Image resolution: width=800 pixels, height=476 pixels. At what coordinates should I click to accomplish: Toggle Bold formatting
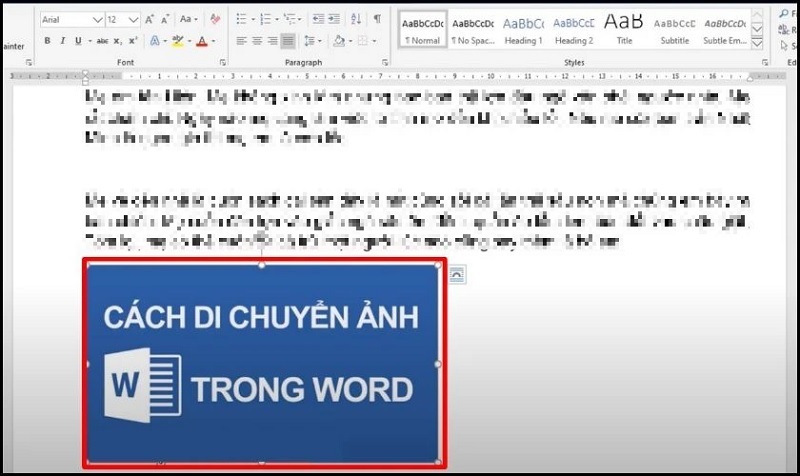pos(47,41)
